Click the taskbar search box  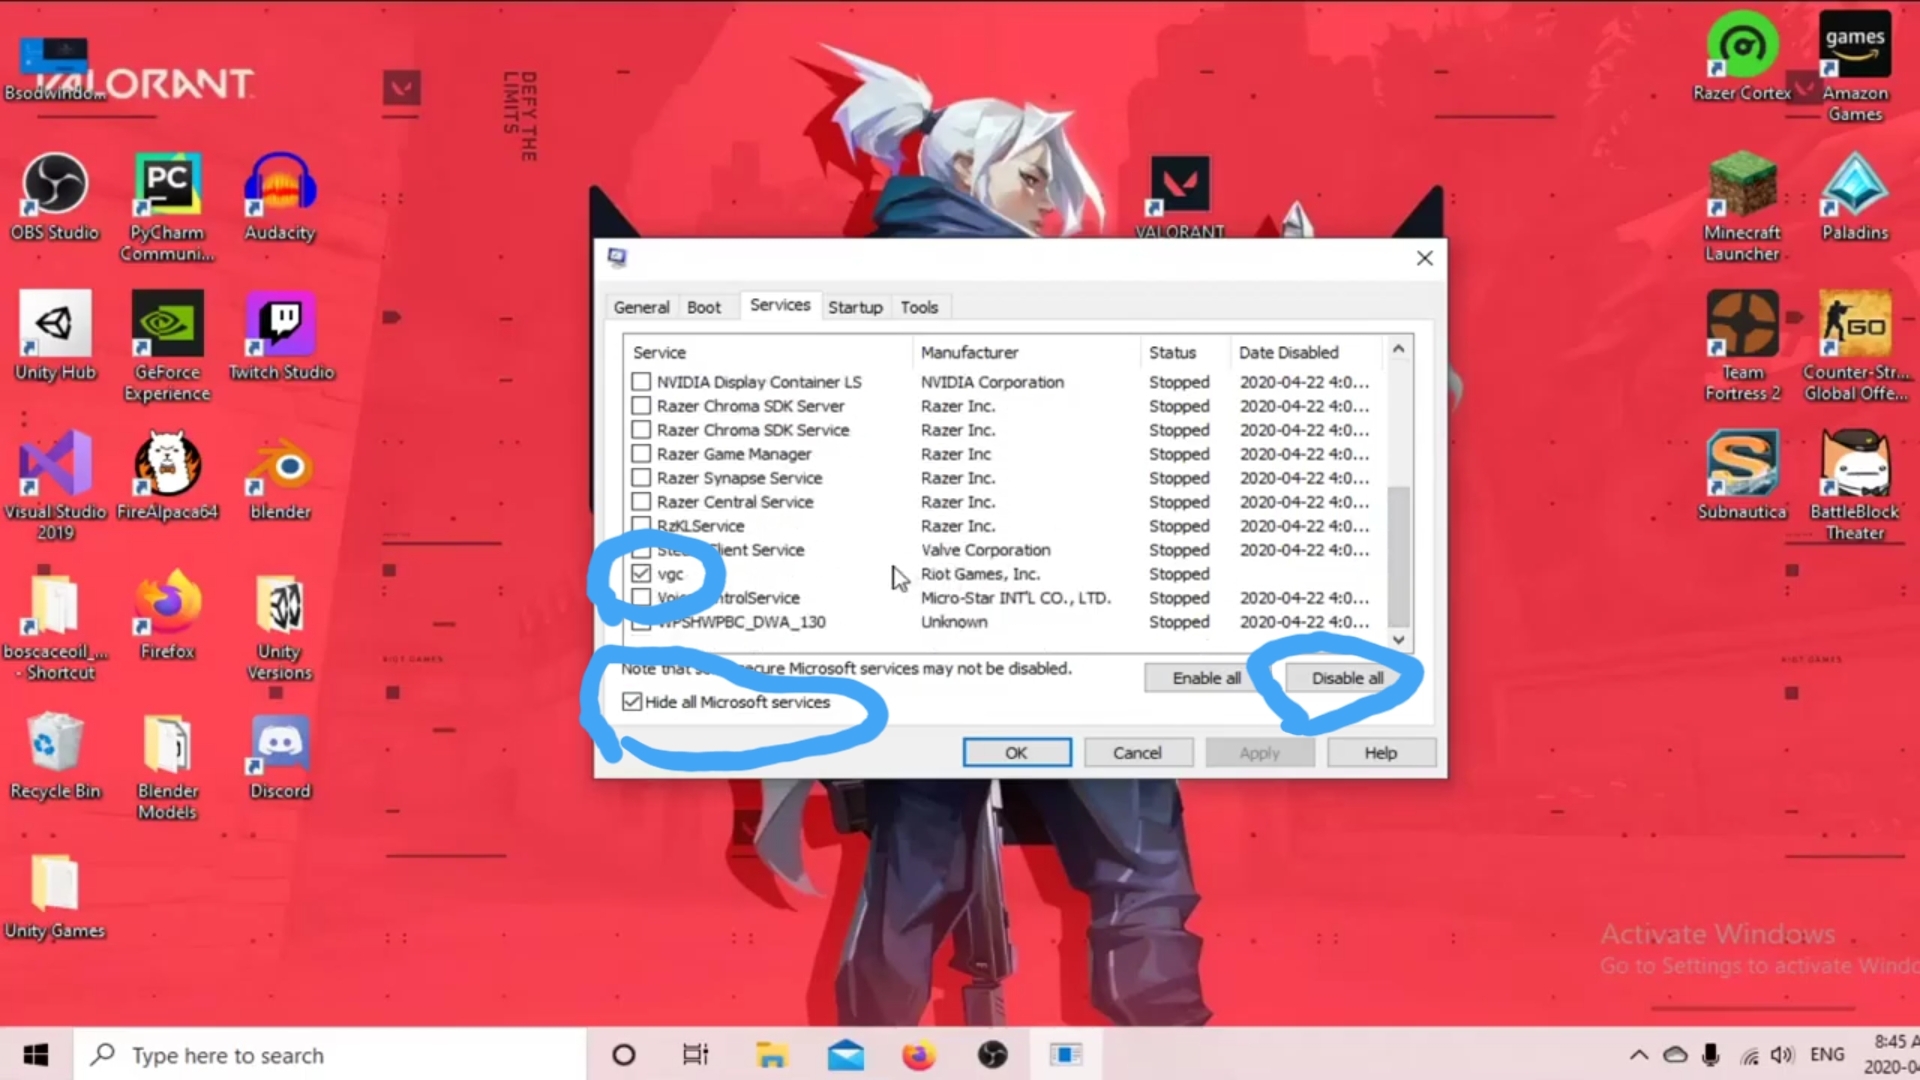(x=330, y=1055)
